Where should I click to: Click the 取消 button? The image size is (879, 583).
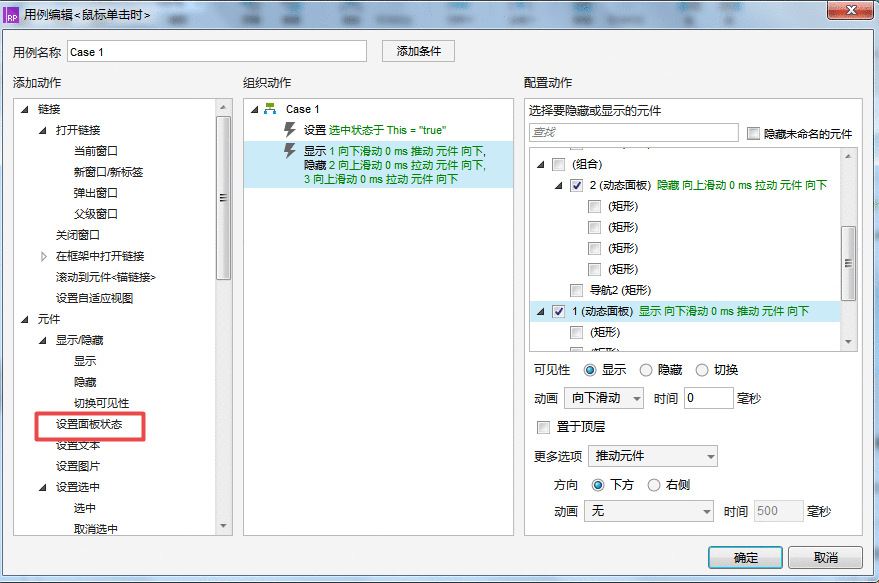(825, 558)
